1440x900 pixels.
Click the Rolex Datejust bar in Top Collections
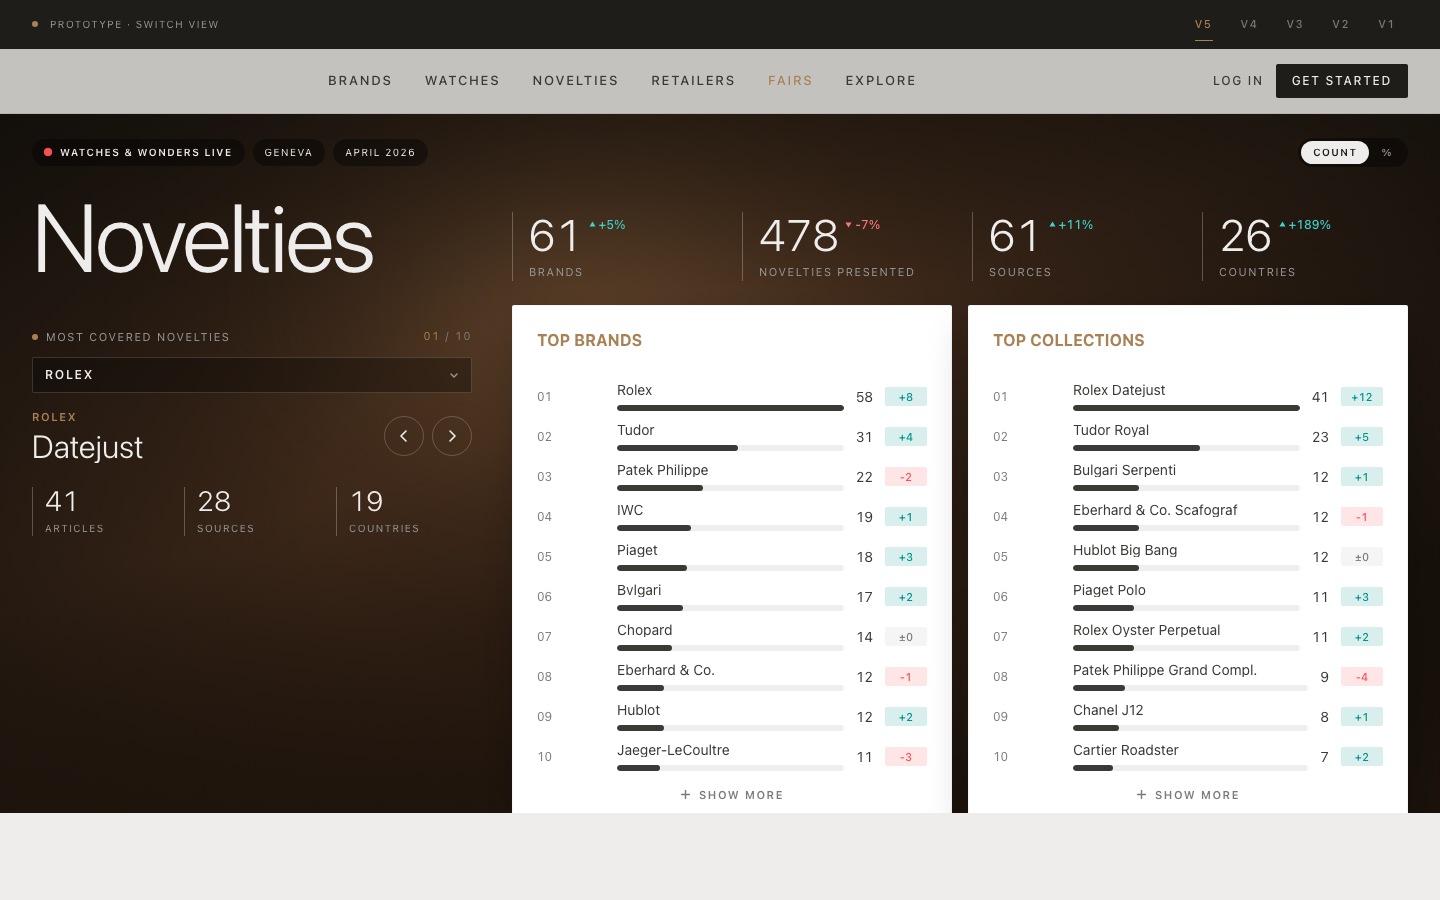[x=1186, y=408]
